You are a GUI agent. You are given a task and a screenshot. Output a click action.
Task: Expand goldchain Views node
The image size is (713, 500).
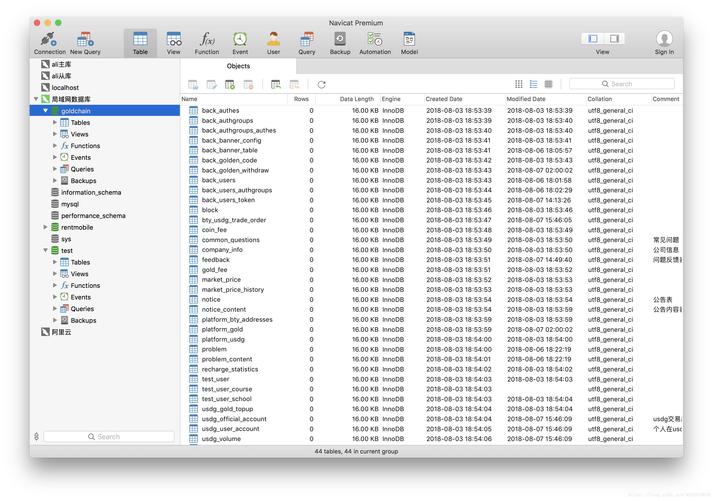(55, 134)
